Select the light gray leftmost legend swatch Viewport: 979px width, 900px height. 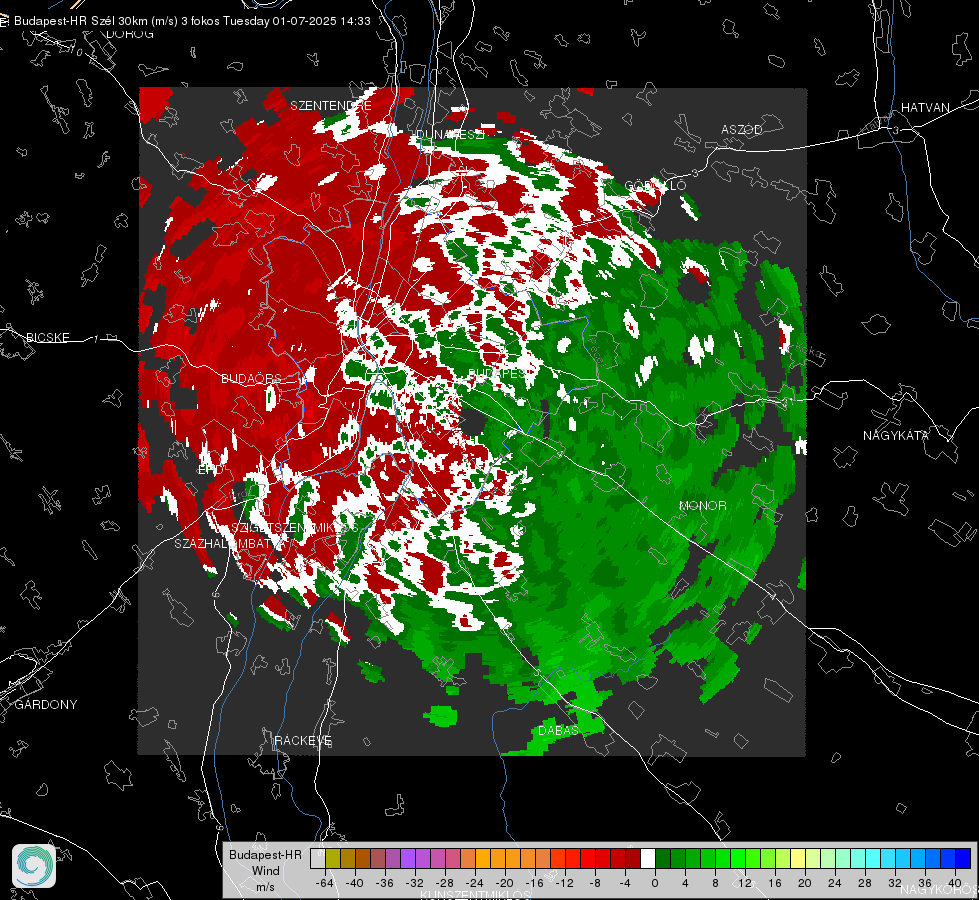317,858
